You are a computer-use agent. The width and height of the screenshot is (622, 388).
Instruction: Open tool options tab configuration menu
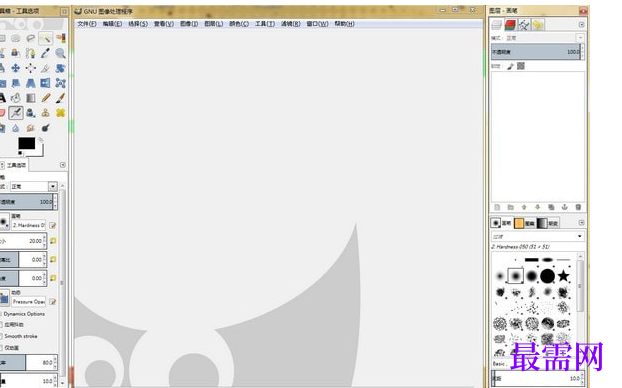[x=63, y=165]
